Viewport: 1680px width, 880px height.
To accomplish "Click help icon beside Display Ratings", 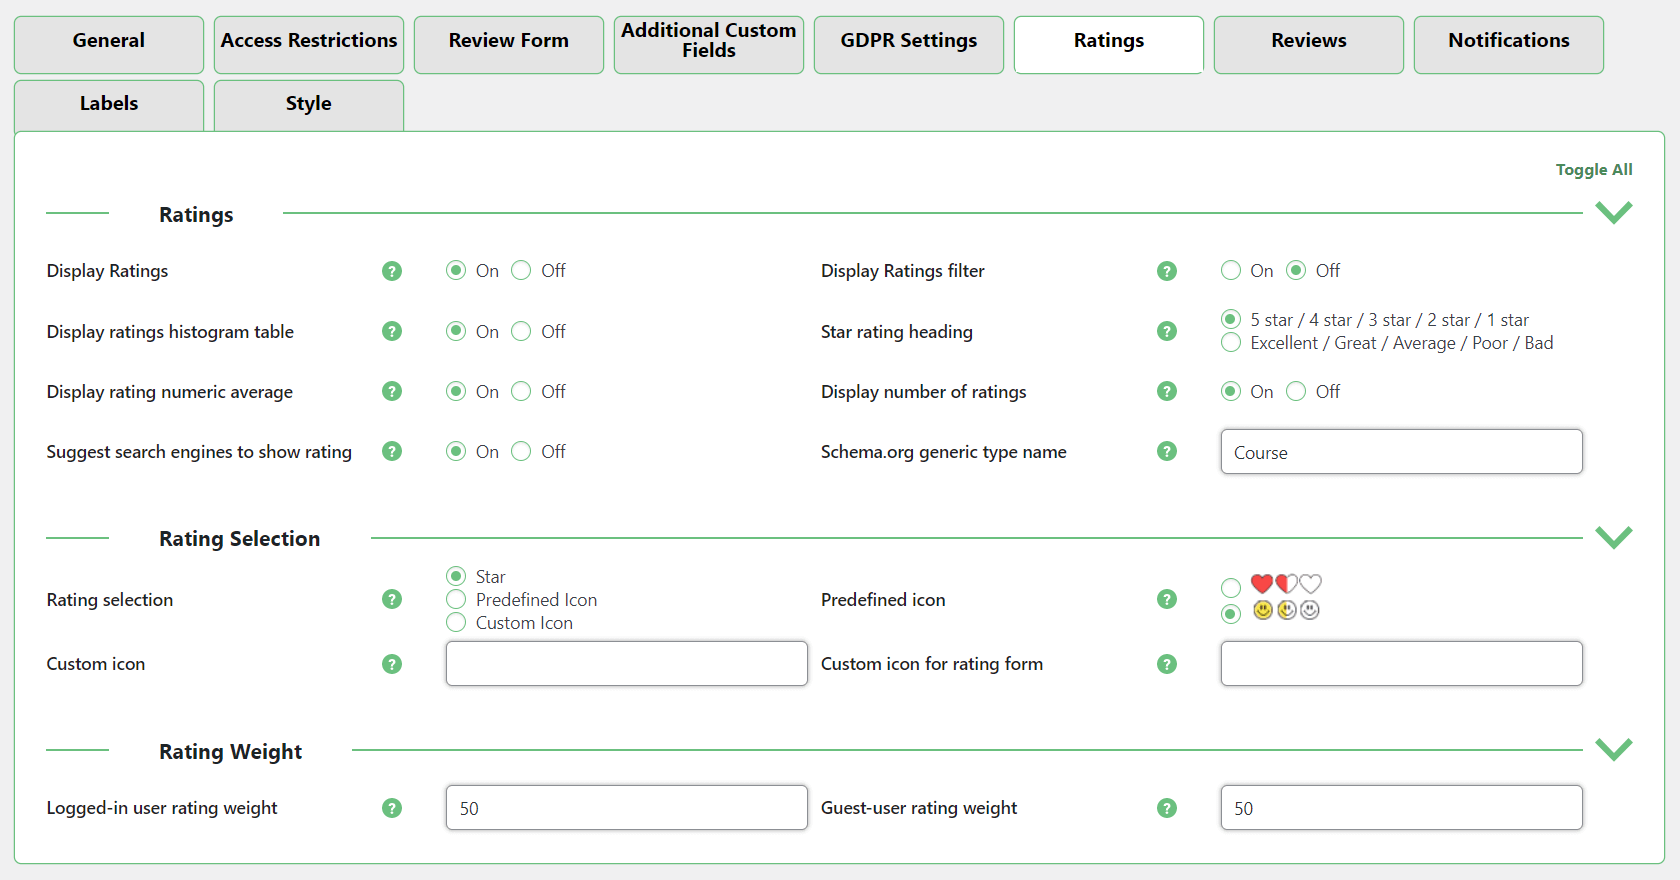I will pos(392,271).
